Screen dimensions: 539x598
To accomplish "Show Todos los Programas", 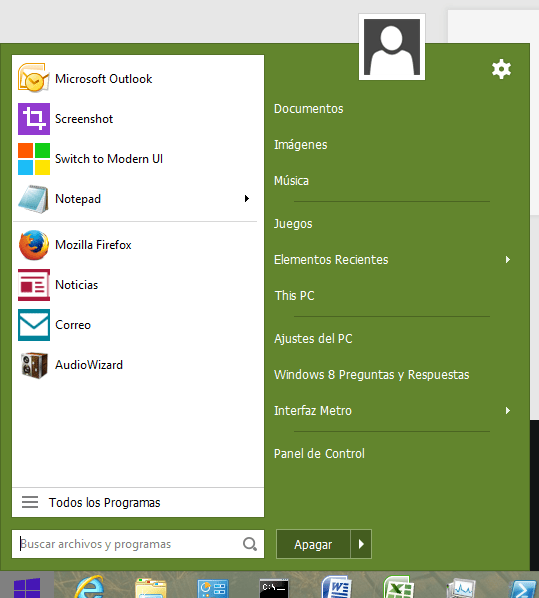I will 138,502.
